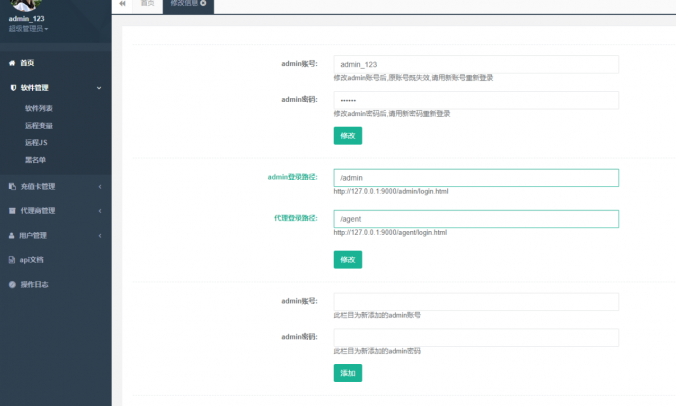Expand the 充值卡管理 menu arrow

point(100,187)
